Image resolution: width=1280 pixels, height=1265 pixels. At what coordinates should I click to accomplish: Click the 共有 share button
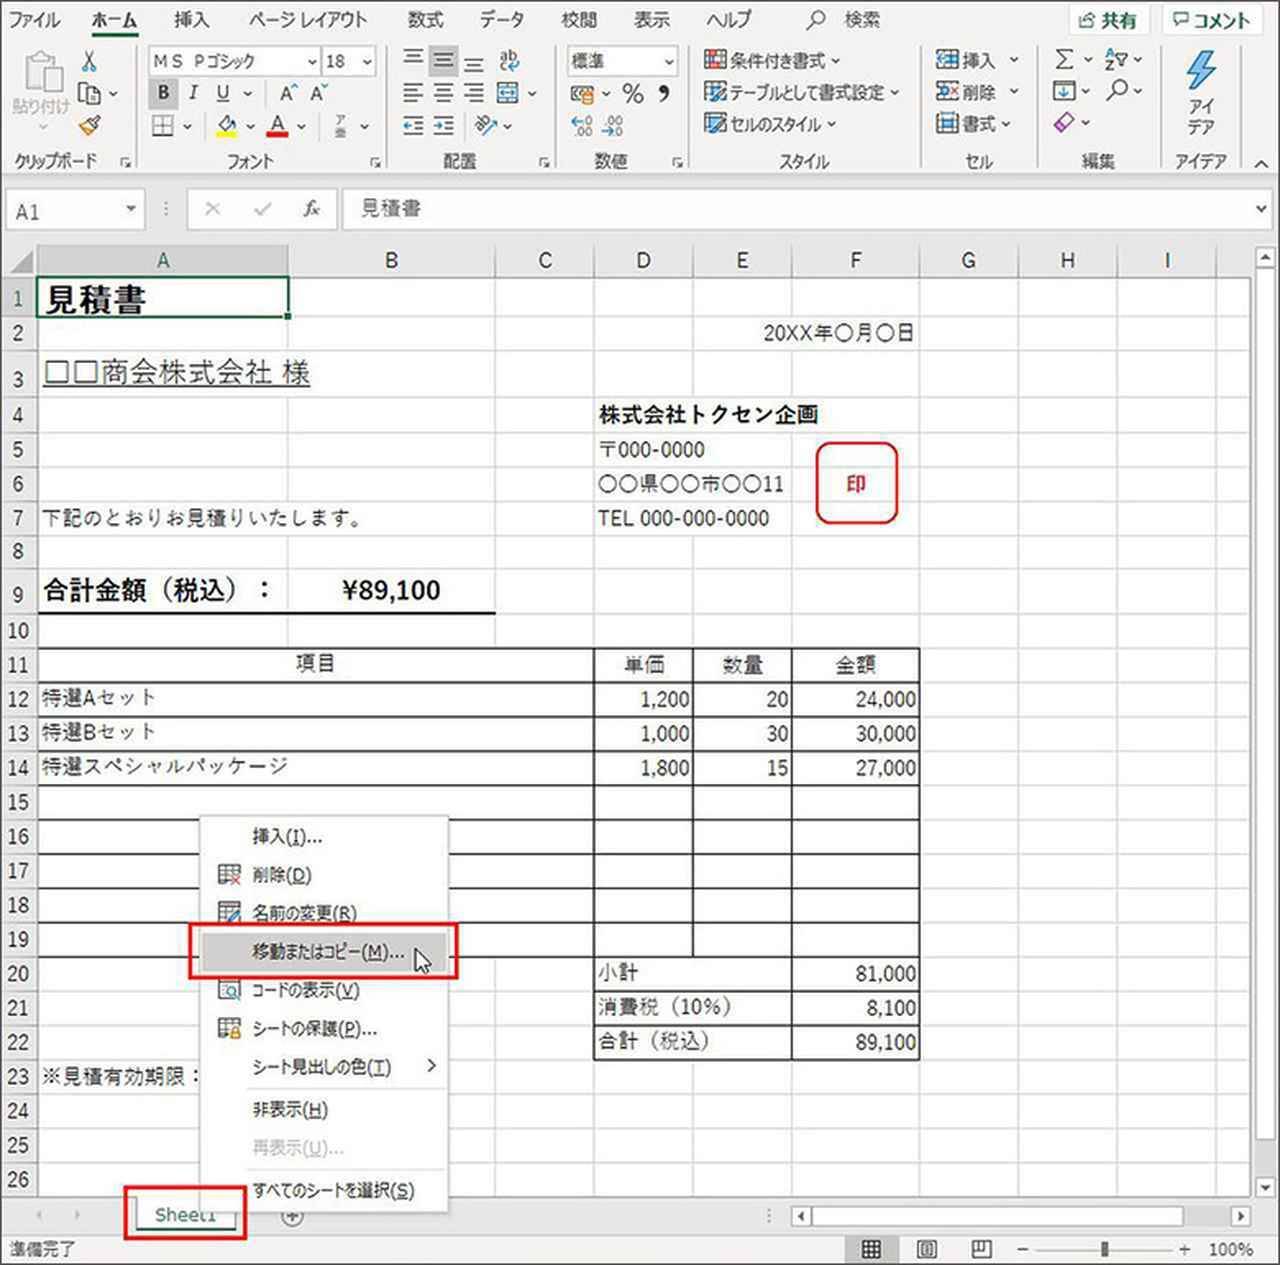[x=1107, y=20]
